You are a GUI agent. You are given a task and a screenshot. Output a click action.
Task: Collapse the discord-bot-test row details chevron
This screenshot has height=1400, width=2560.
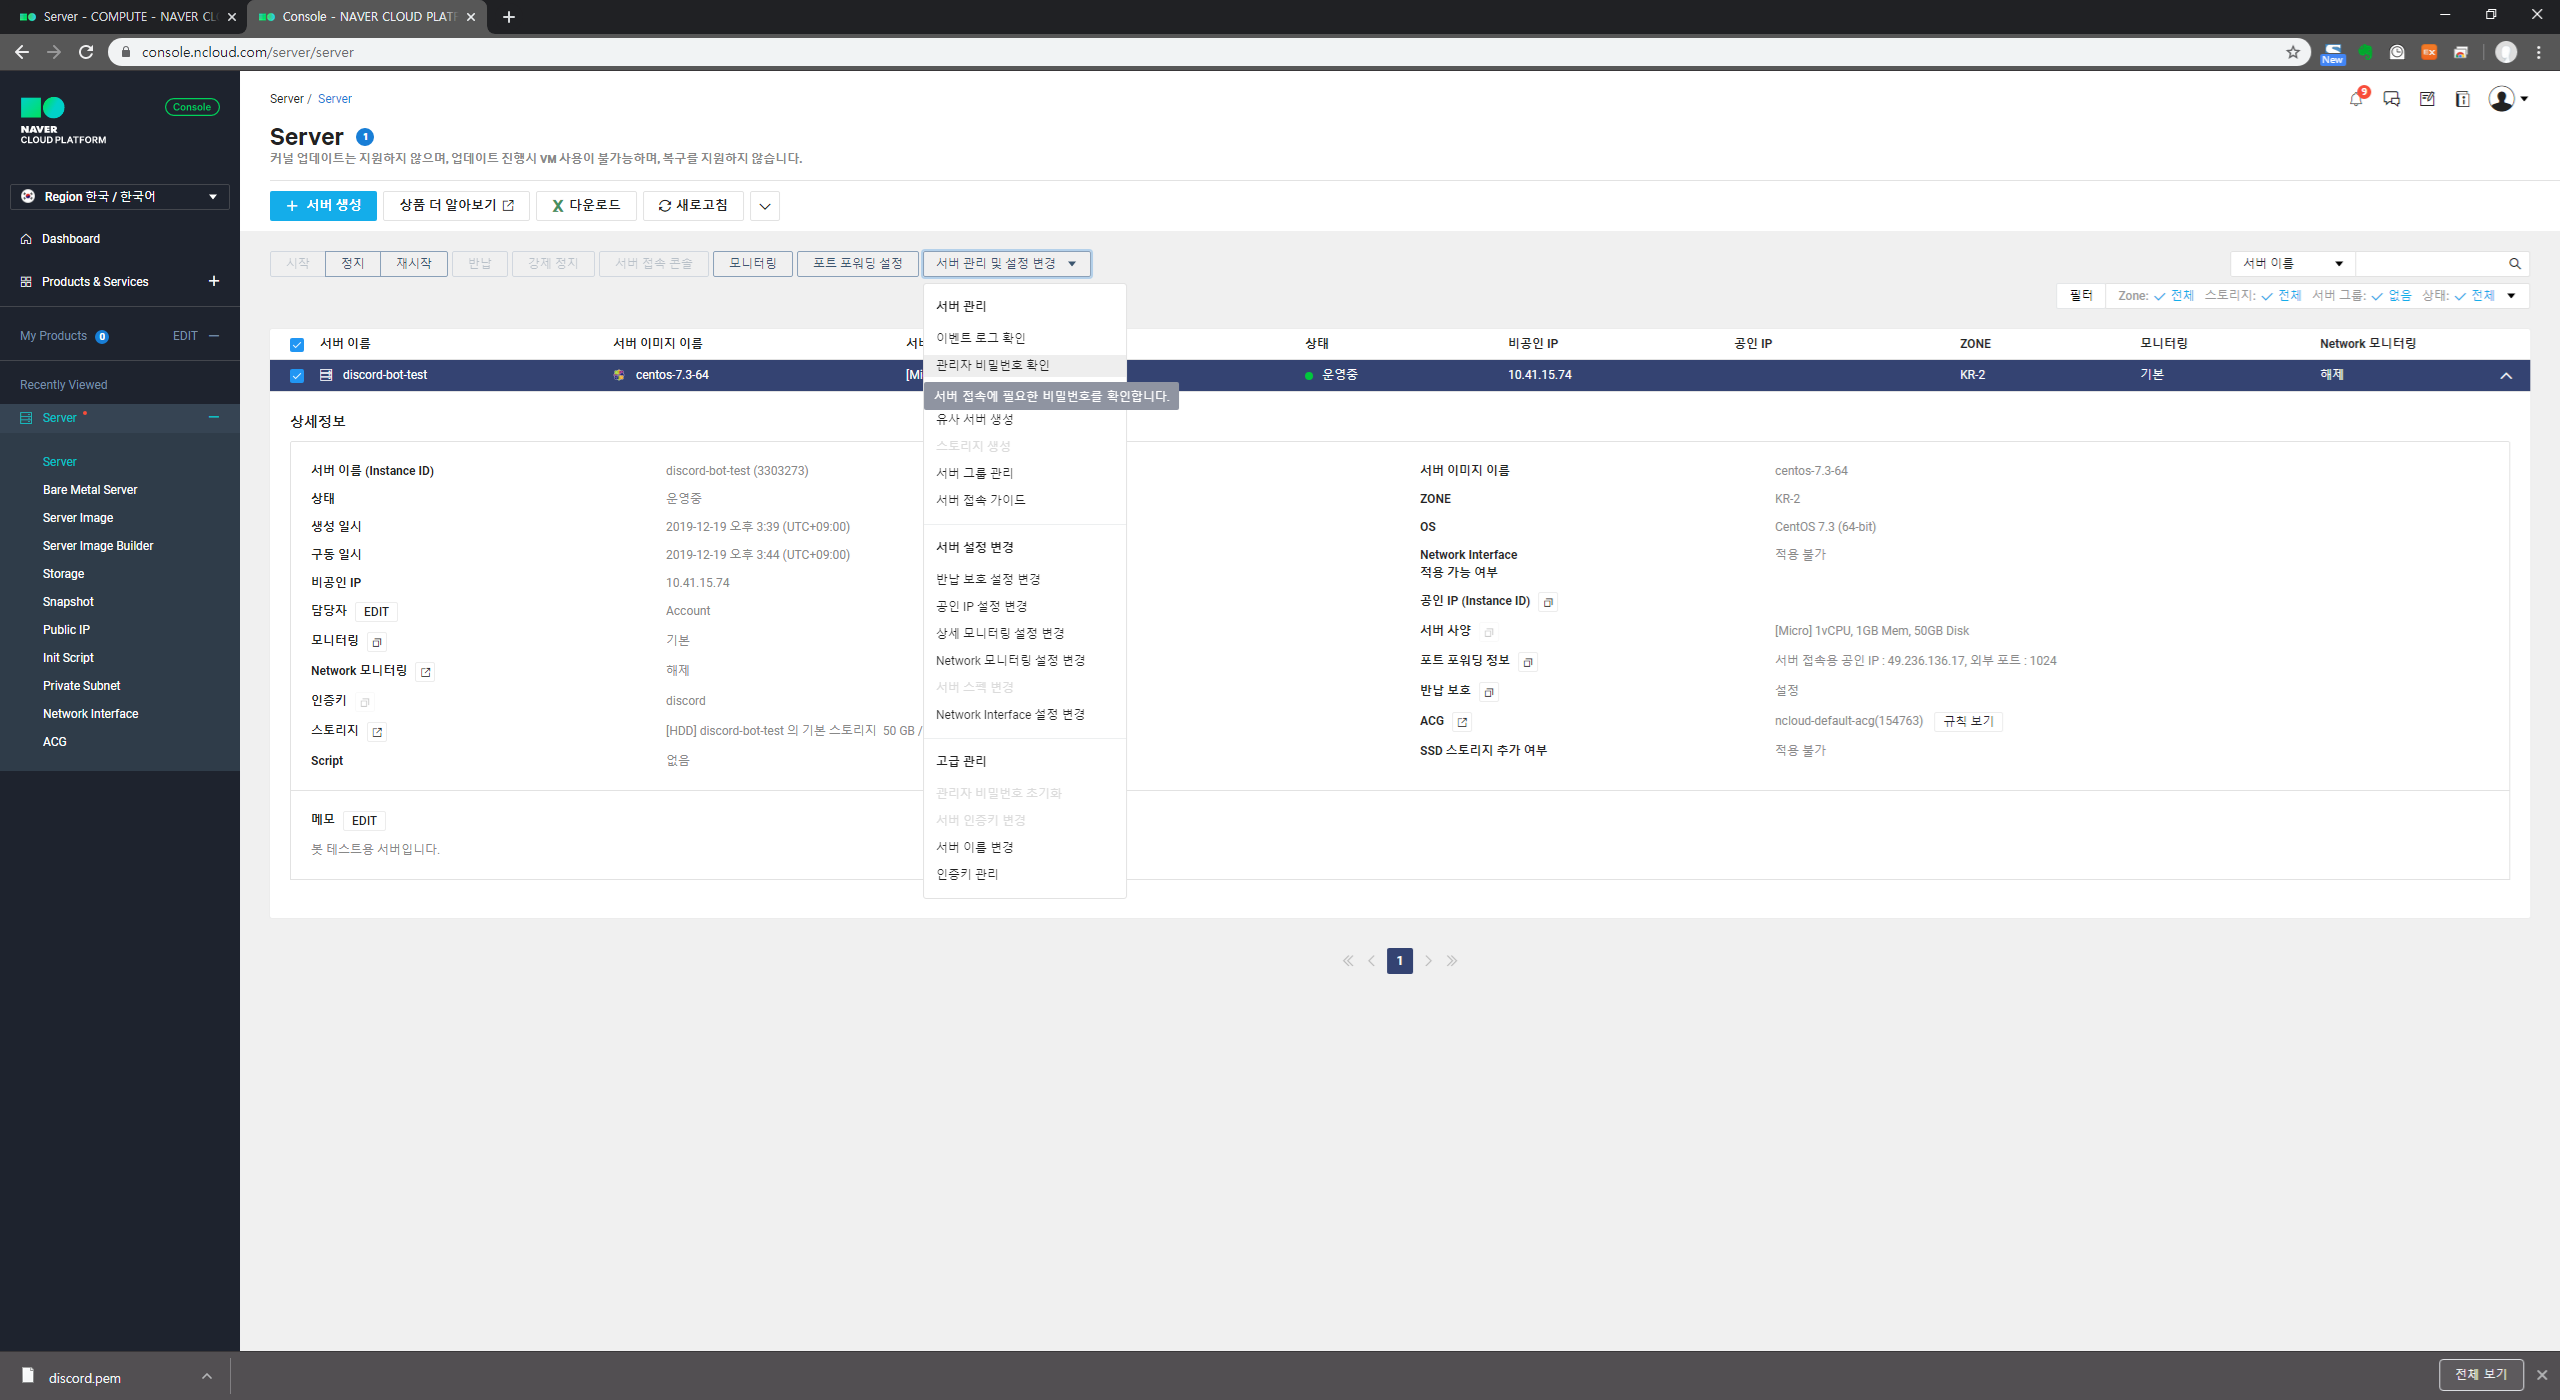pos(2506,376)
